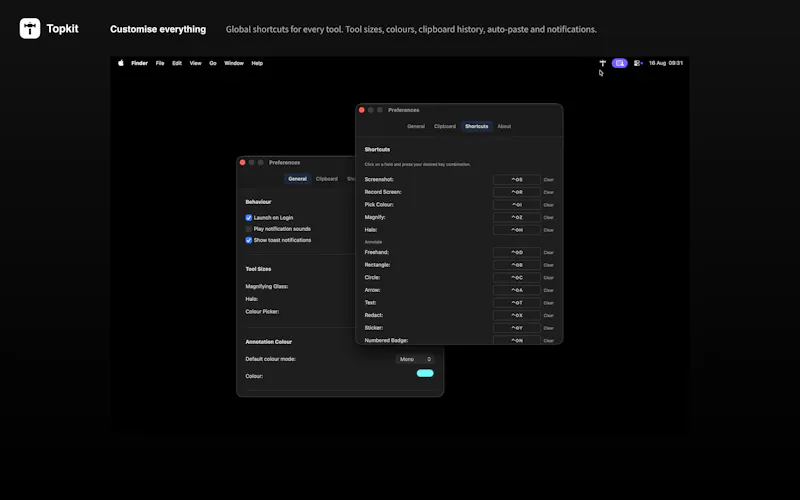Click the purple screen sharing indicator
Image resolution: width=800 pixels, height=500 pixels.
(619, 63)
